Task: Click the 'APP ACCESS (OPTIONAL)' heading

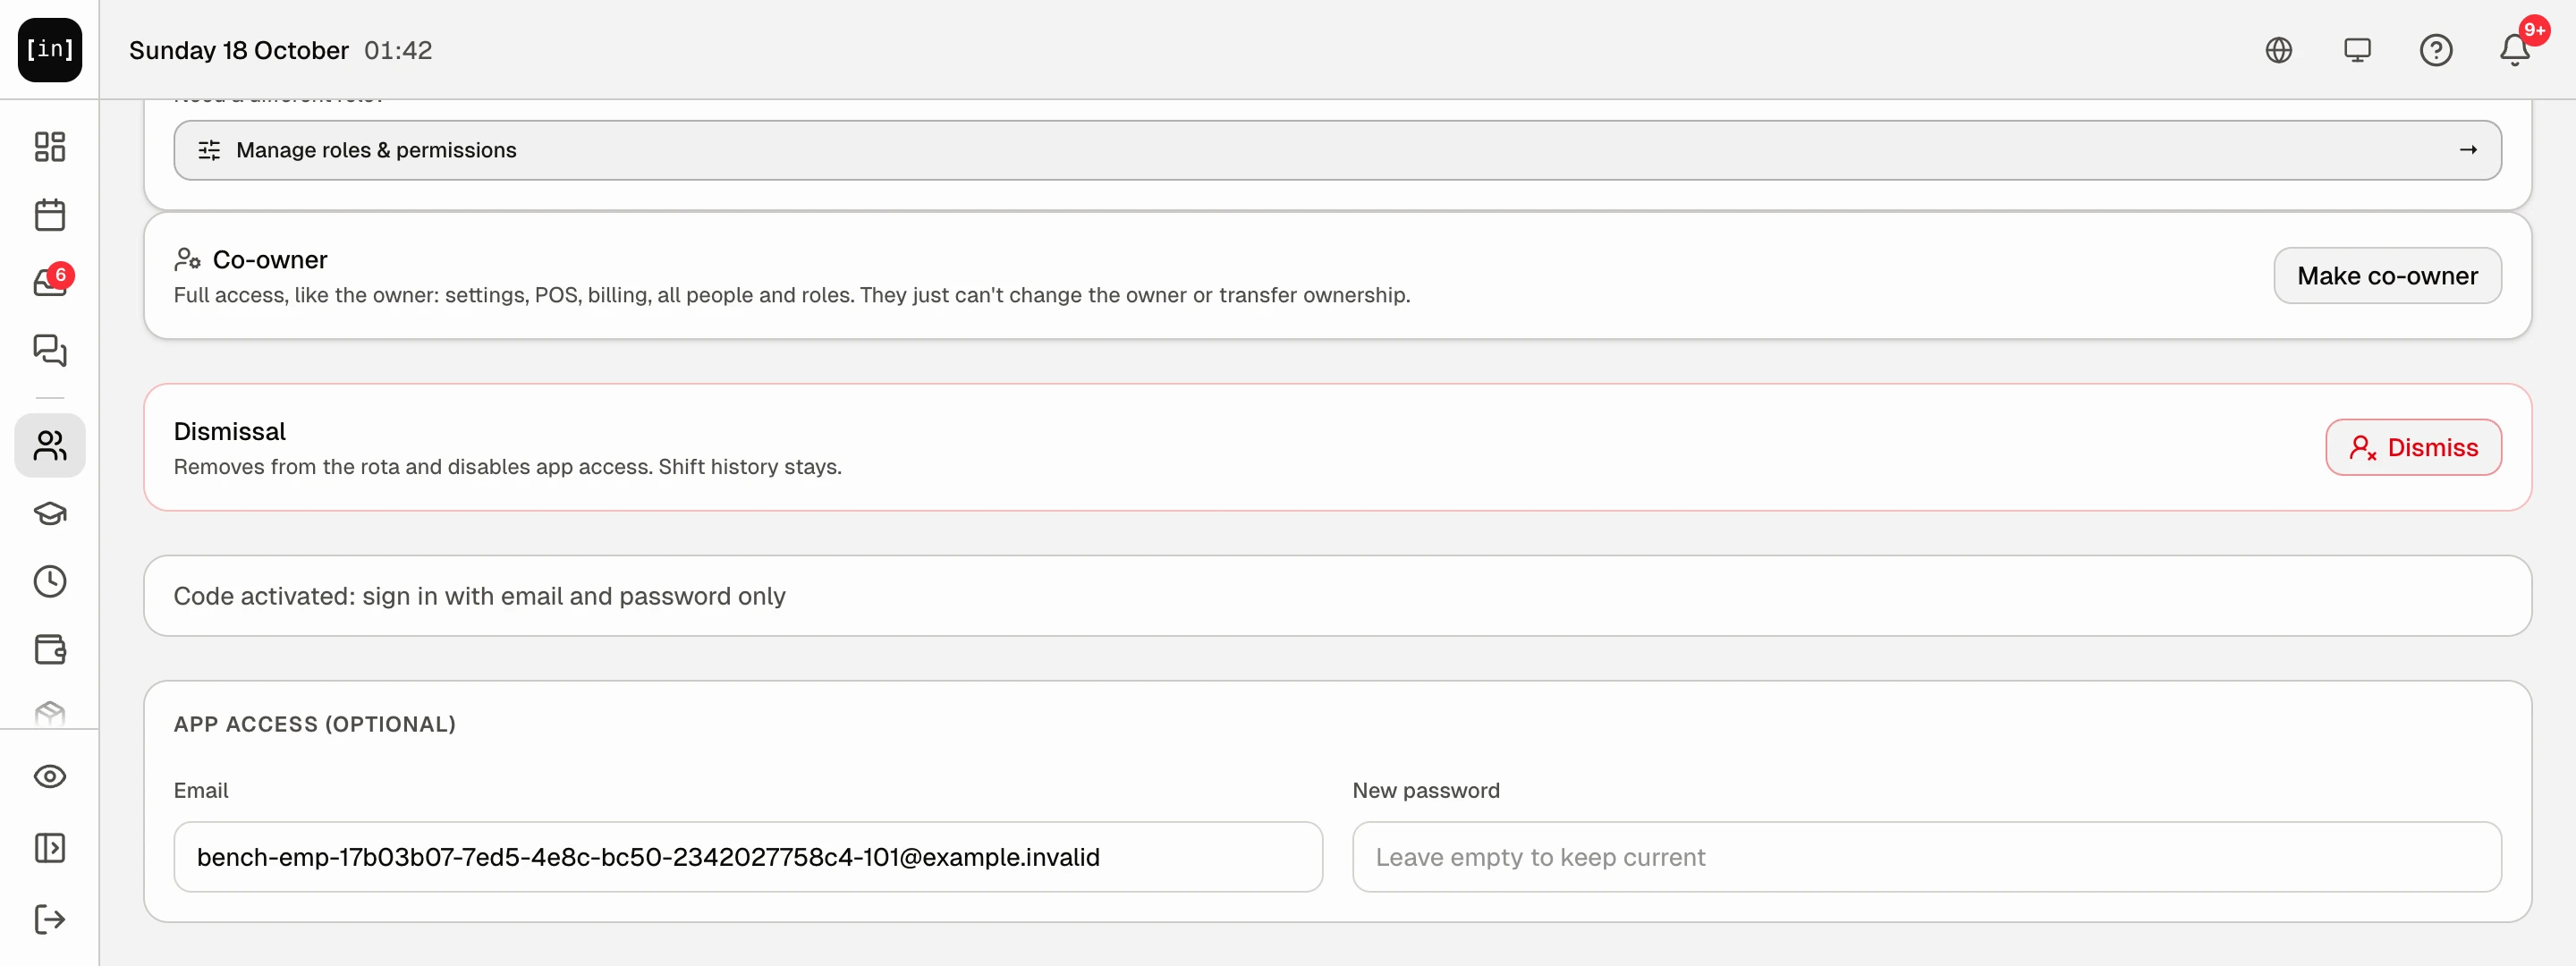Action: (315, 724)
